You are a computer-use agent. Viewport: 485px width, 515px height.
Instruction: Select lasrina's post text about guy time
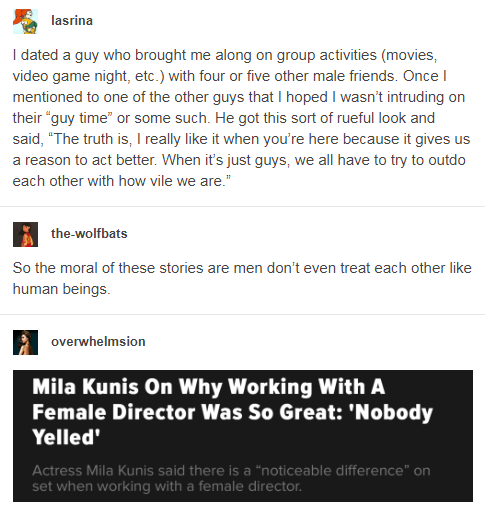pyautogui.click(x=241, y=118)
